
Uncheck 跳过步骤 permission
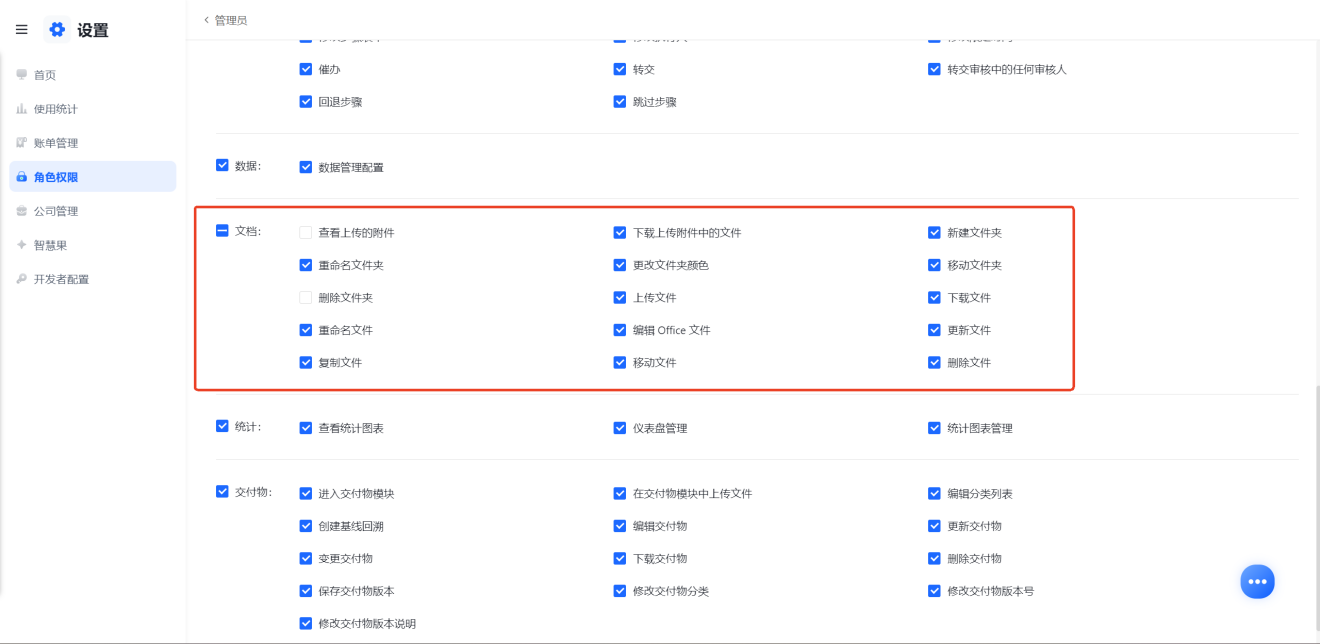pos(620,101)
